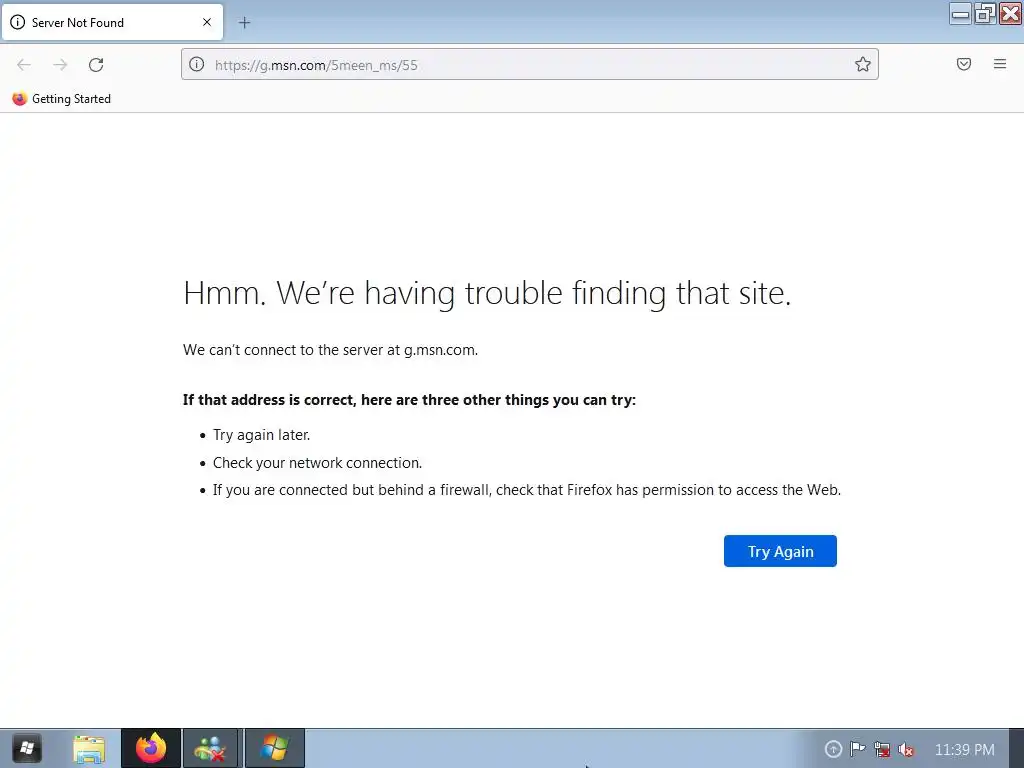Open the Windows Start menu
The image size is (1024, 768).
click(27, 748)
